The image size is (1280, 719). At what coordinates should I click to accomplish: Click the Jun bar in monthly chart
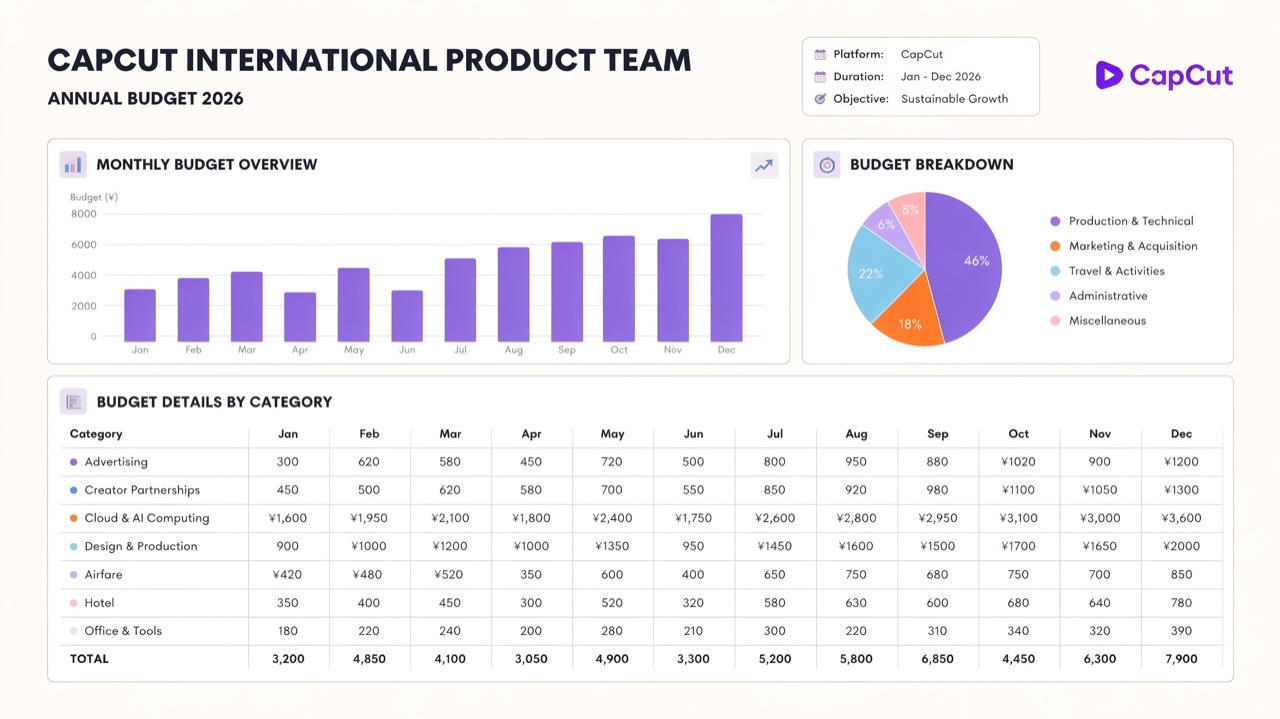(x=407, y=316)
